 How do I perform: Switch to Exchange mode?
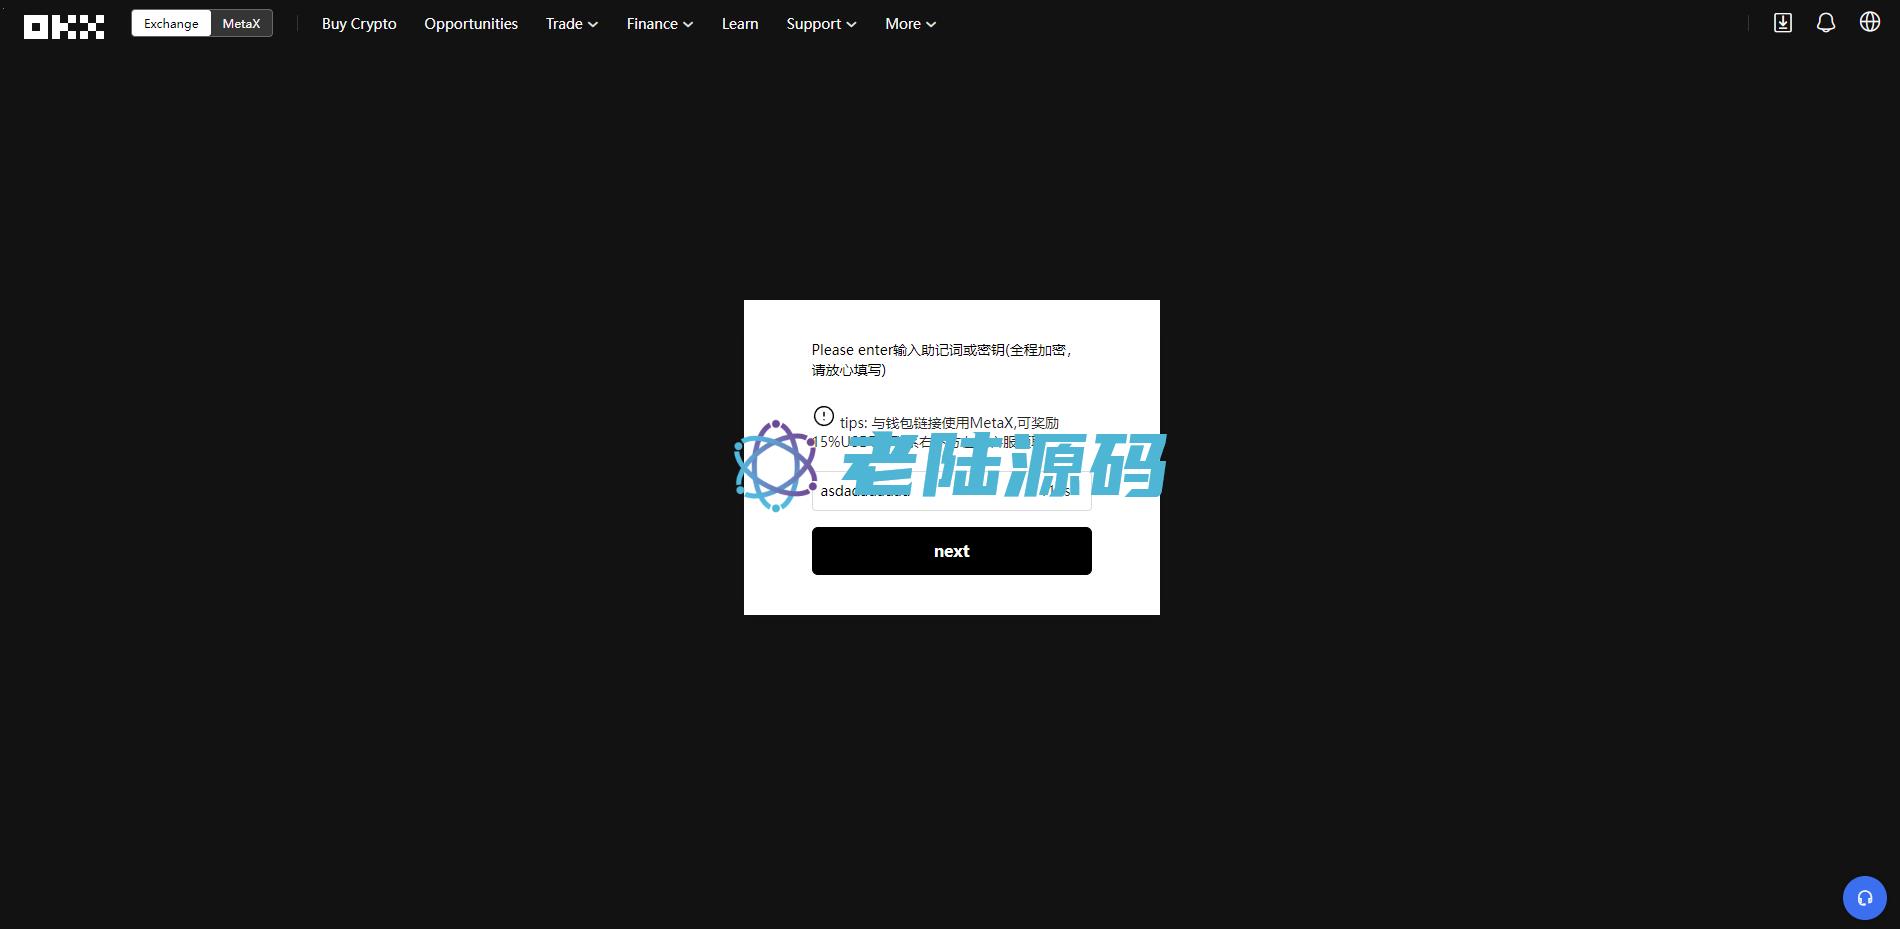[x=171, y=24]
